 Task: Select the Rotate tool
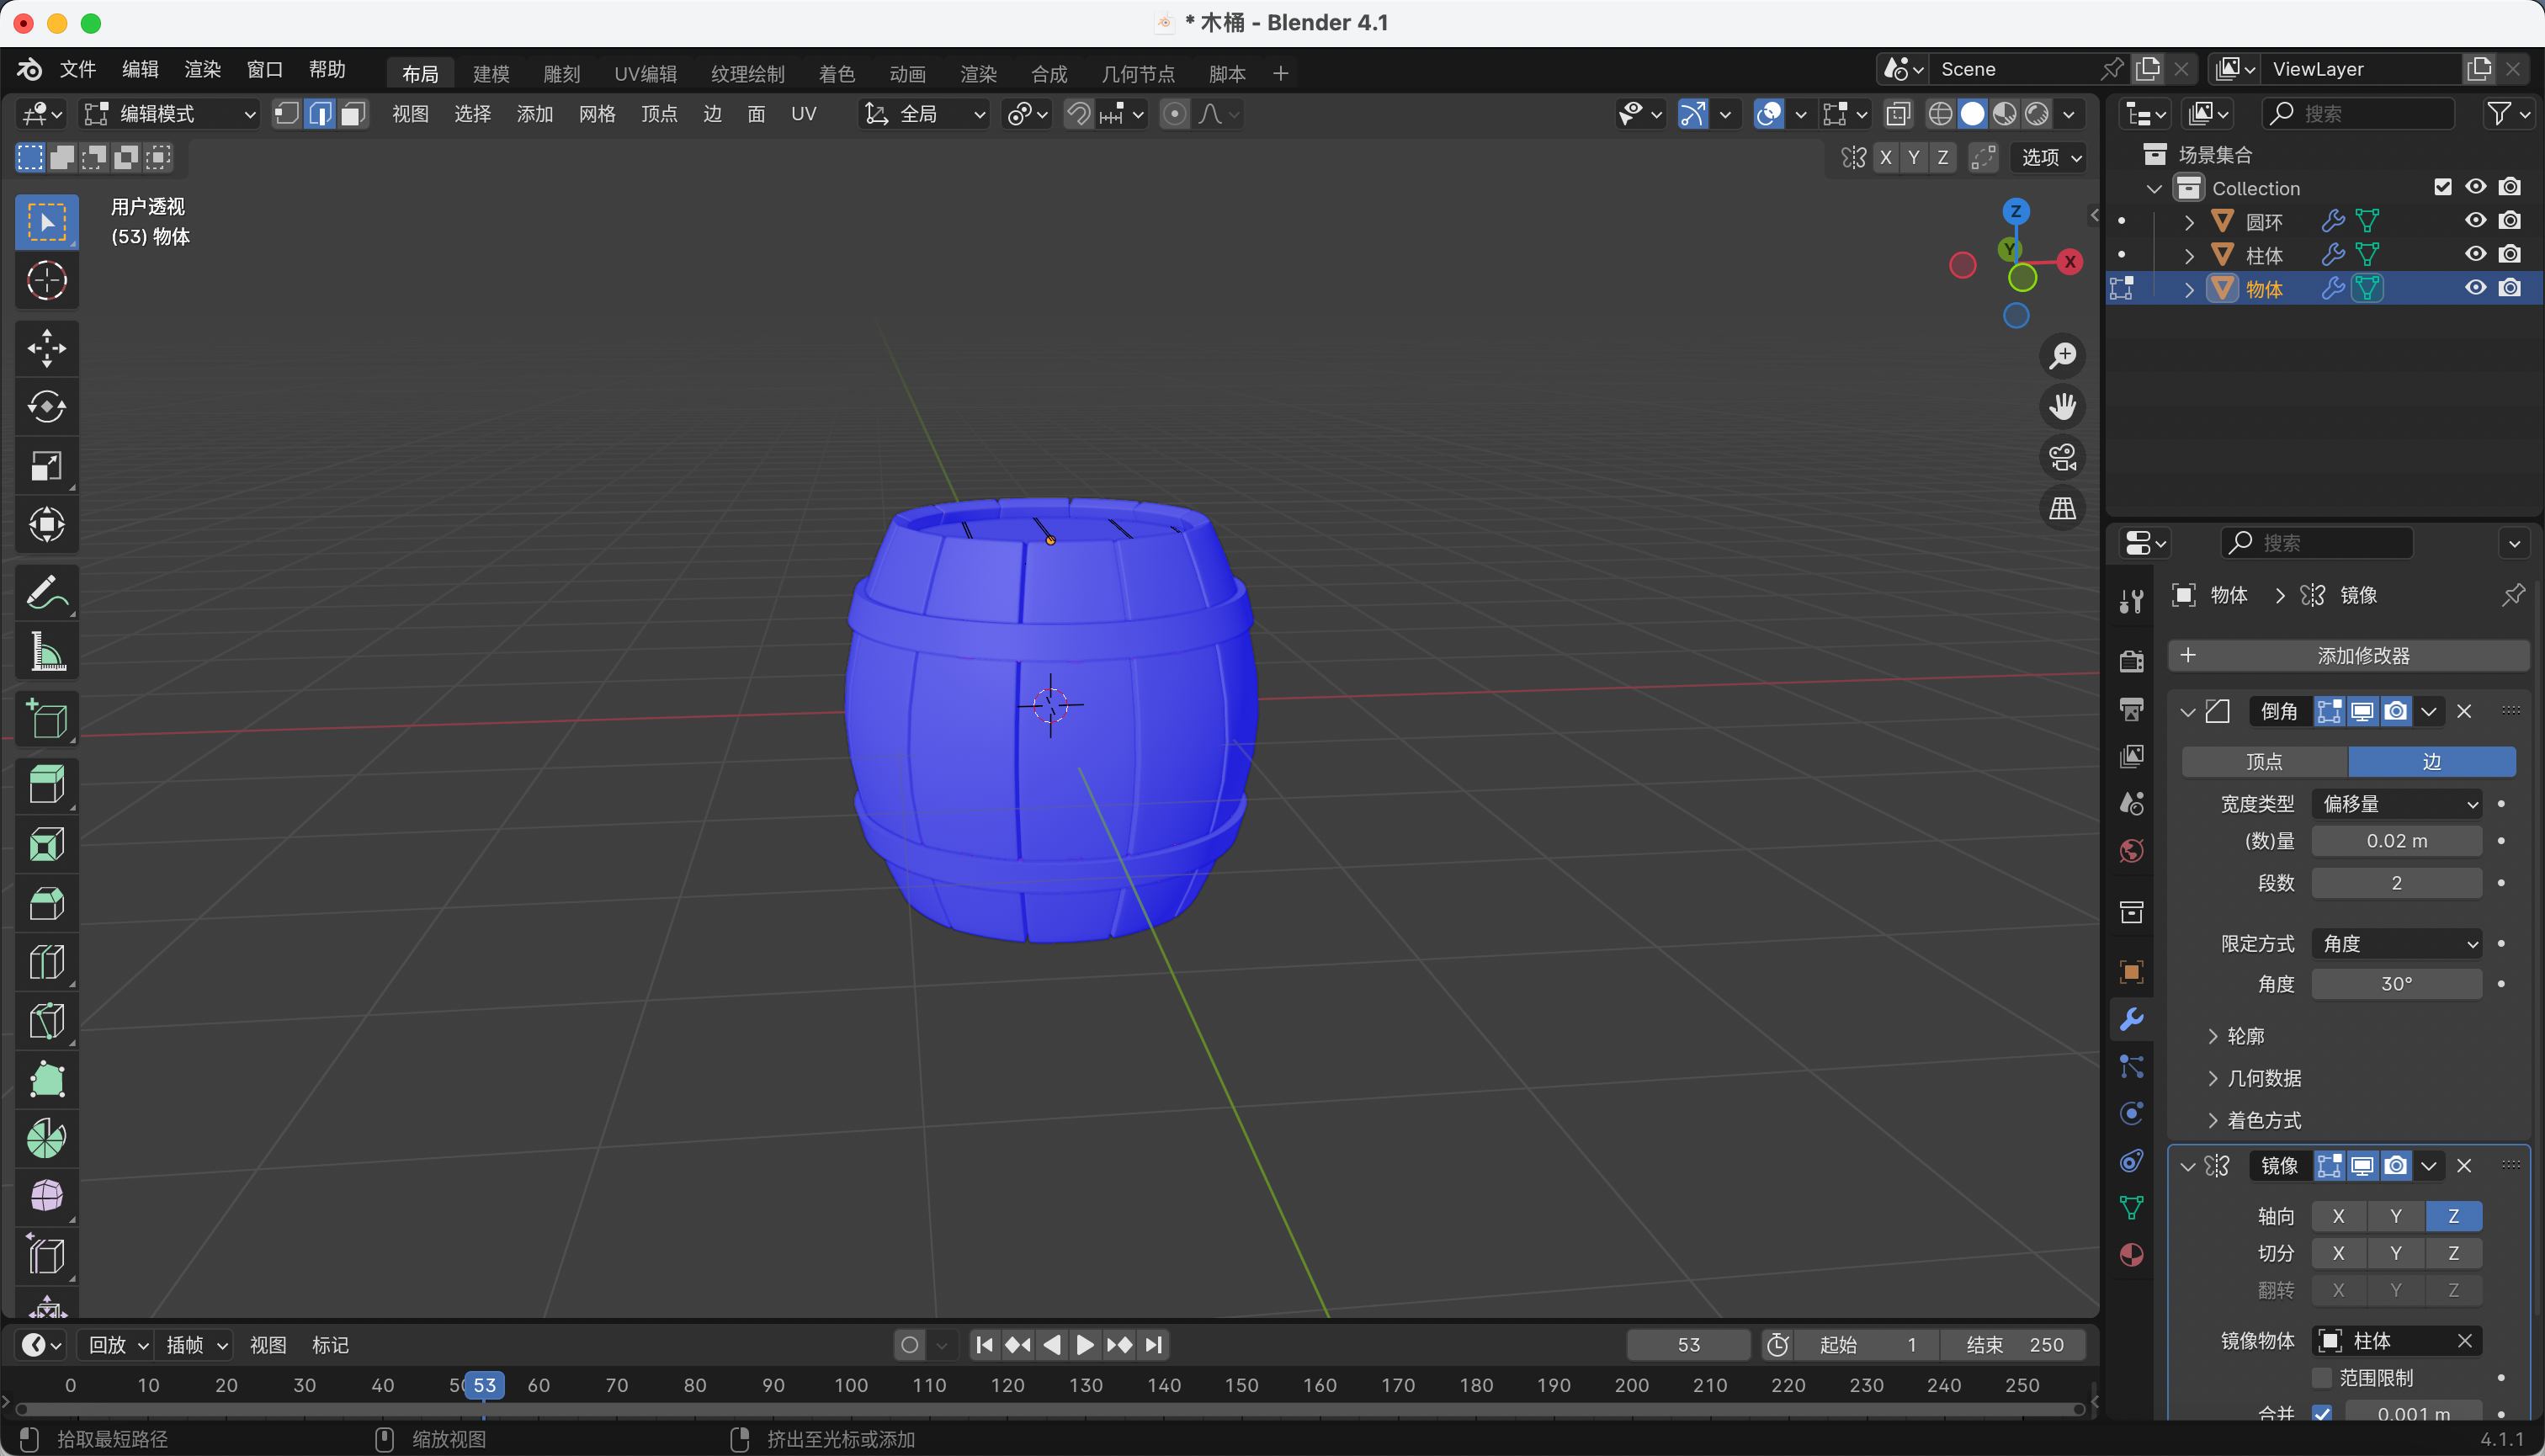[x=46, y=407]
